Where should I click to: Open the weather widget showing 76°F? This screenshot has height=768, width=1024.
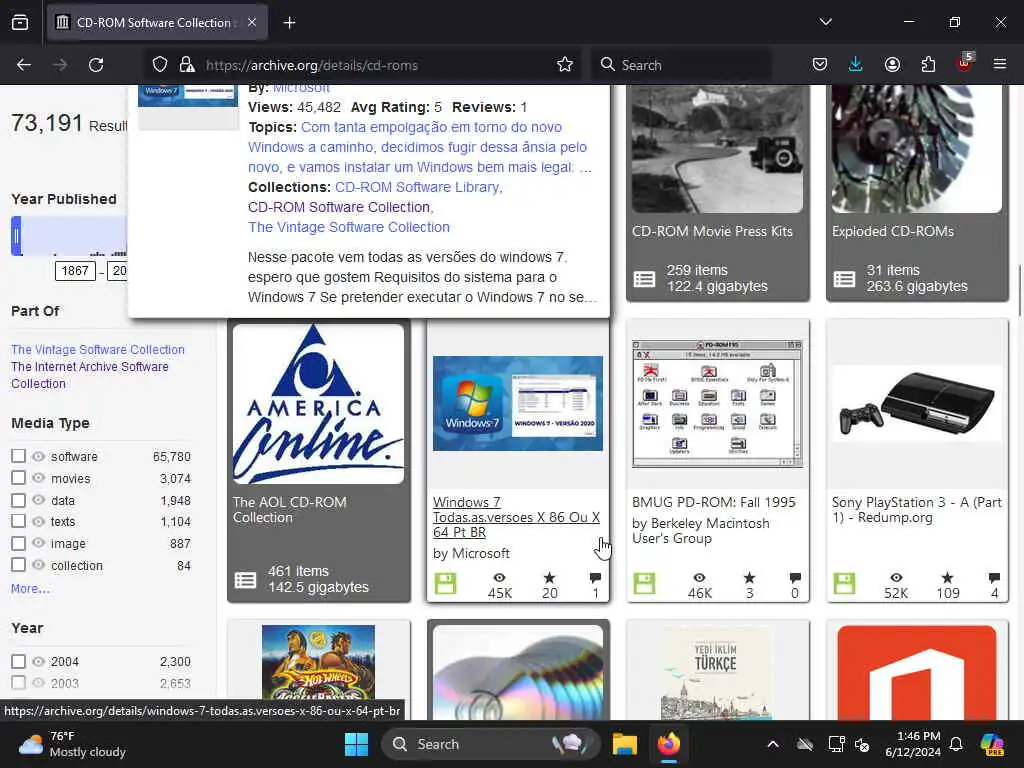click(72, 744)
